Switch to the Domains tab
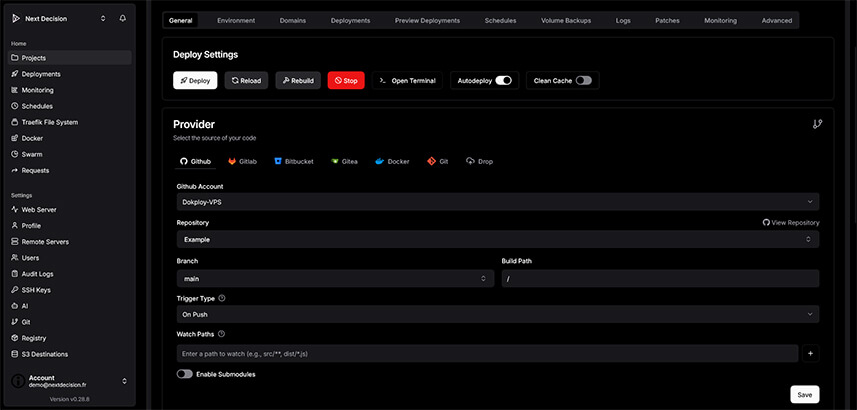This screenshot has height=410, width=857. (x=293, y=20)
